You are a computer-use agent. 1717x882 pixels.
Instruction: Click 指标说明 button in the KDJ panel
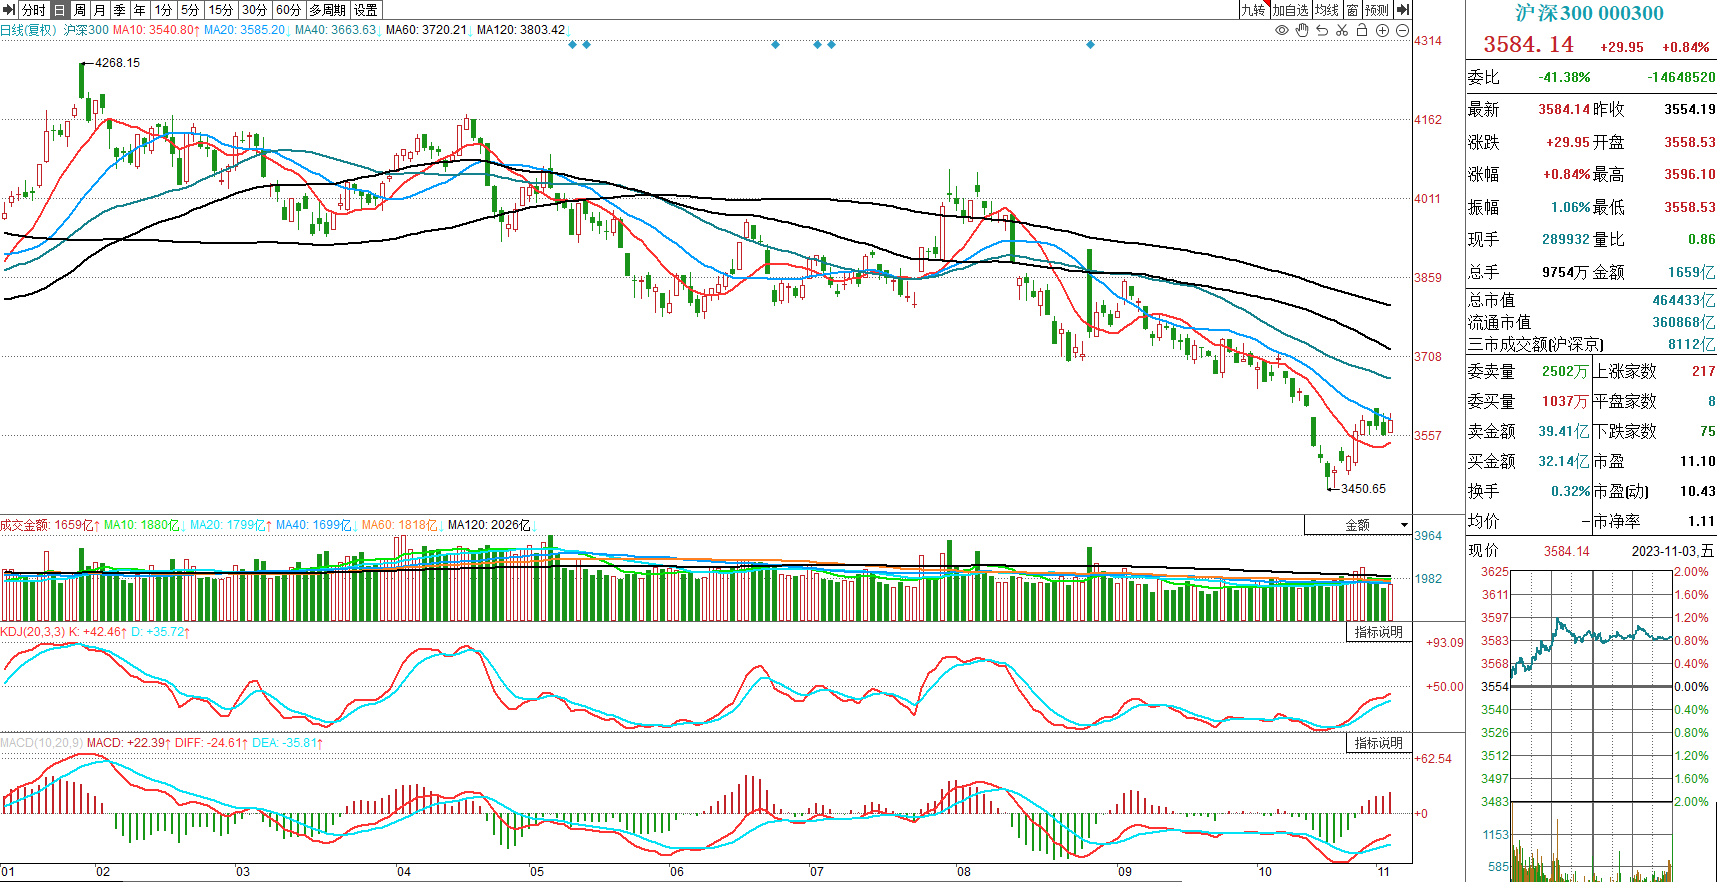coord(1378,632)
